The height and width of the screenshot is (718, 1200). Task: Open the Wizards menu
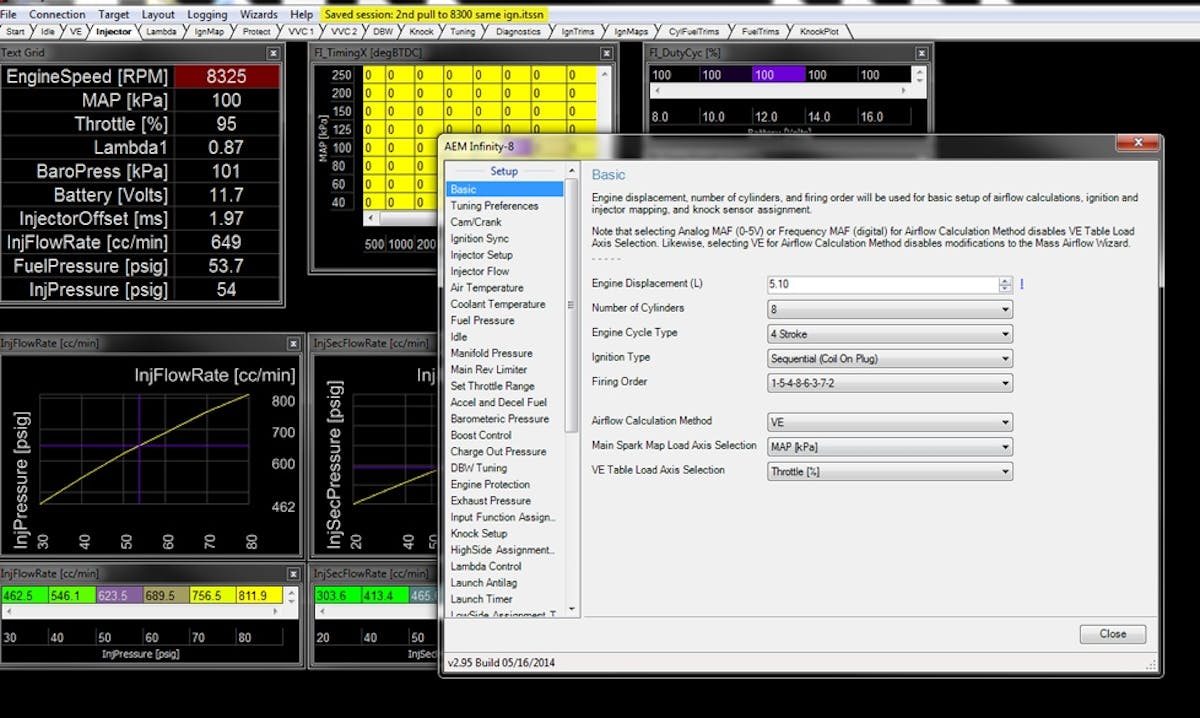pyautogui.click(x=259, y=15)
